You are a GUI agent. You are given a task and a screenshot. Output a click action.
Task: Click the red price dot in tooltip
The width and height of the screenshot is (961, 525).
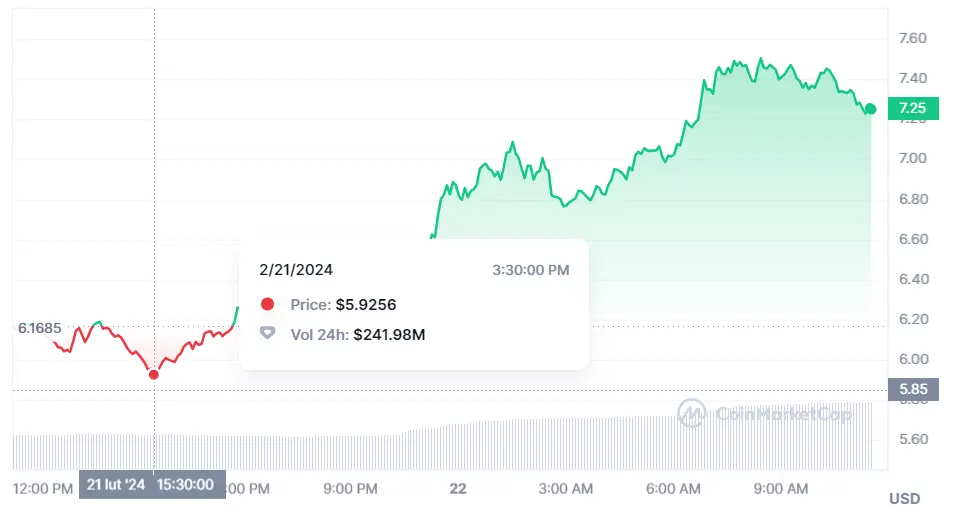click(267, 305)
